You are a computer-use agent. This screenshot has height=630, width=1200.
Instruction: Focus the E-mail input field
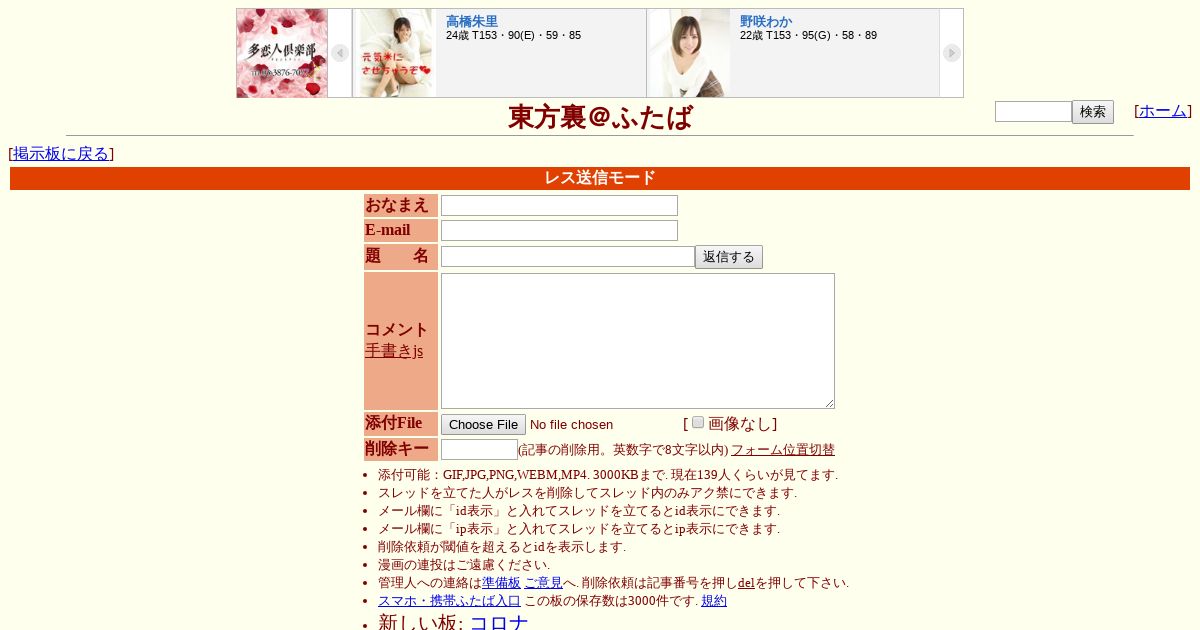[559, 230]
